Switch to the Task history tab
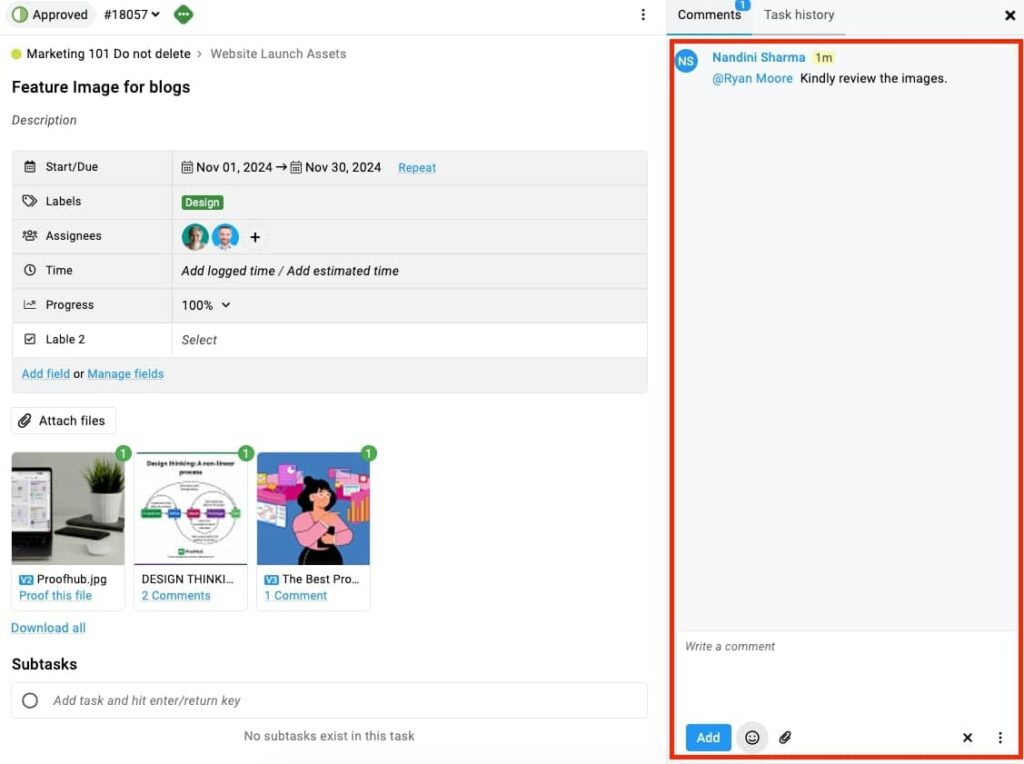1024x764 pixels. click(x=799, y=15)
